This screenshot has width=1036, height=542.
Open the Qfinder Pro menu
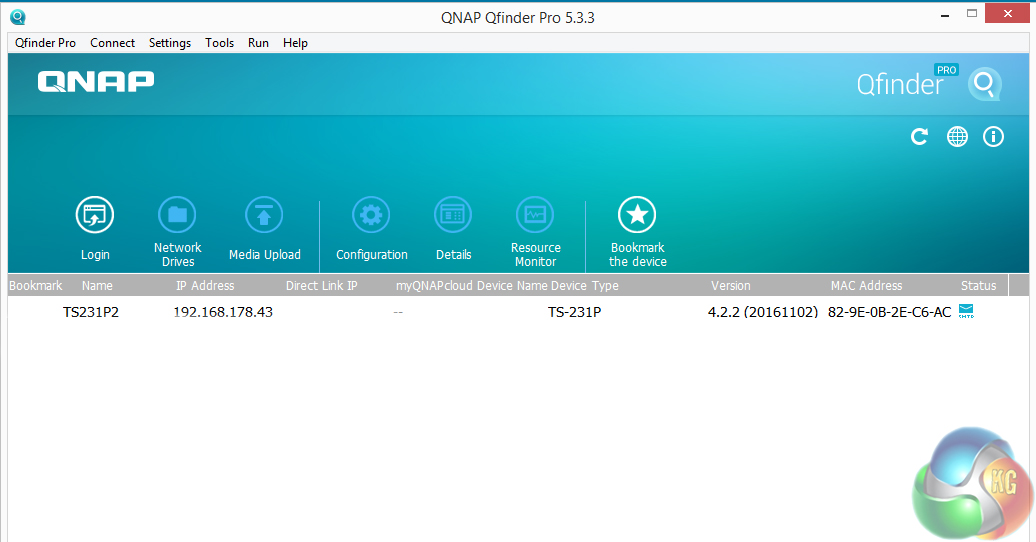point(46,43)
